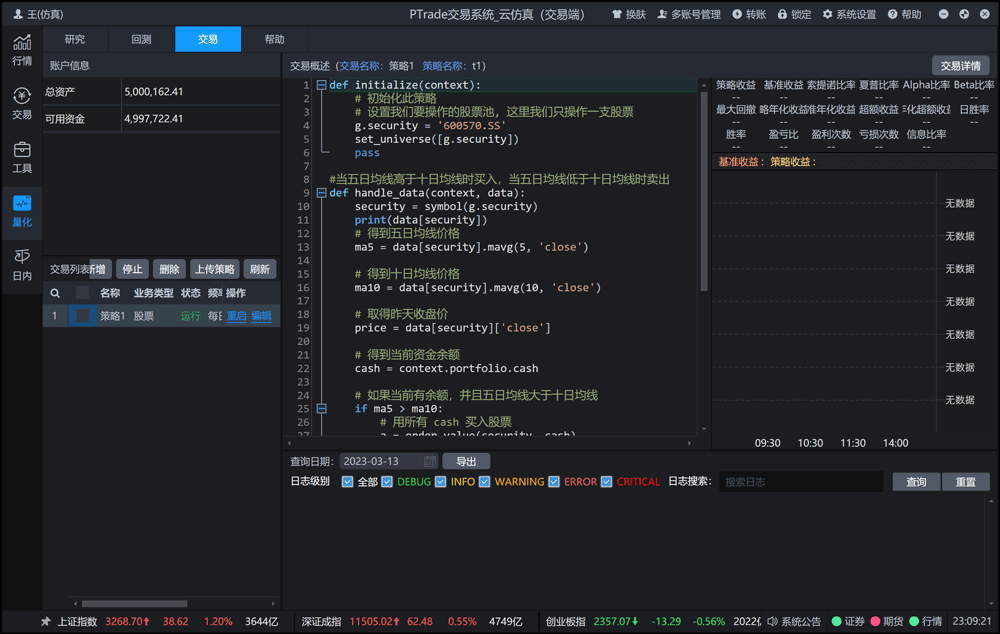Click the code editor scroll-down arrow
The width and height of the screenshot is (1000, 634).
[704, 429]
